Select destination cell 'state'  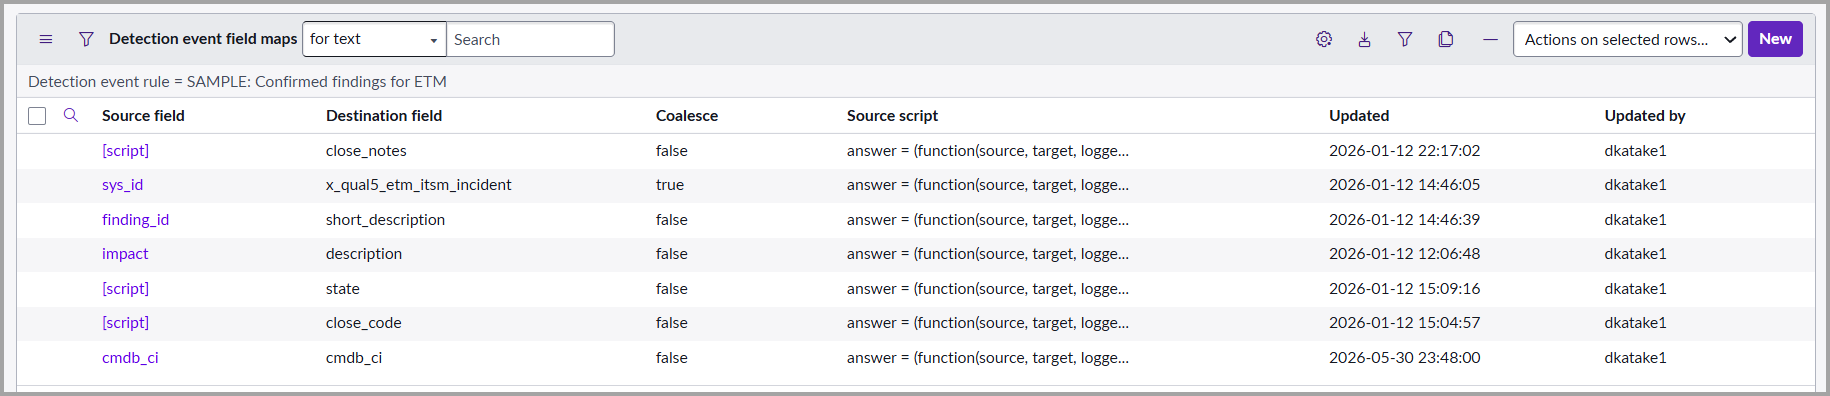(x=342, y=289)
